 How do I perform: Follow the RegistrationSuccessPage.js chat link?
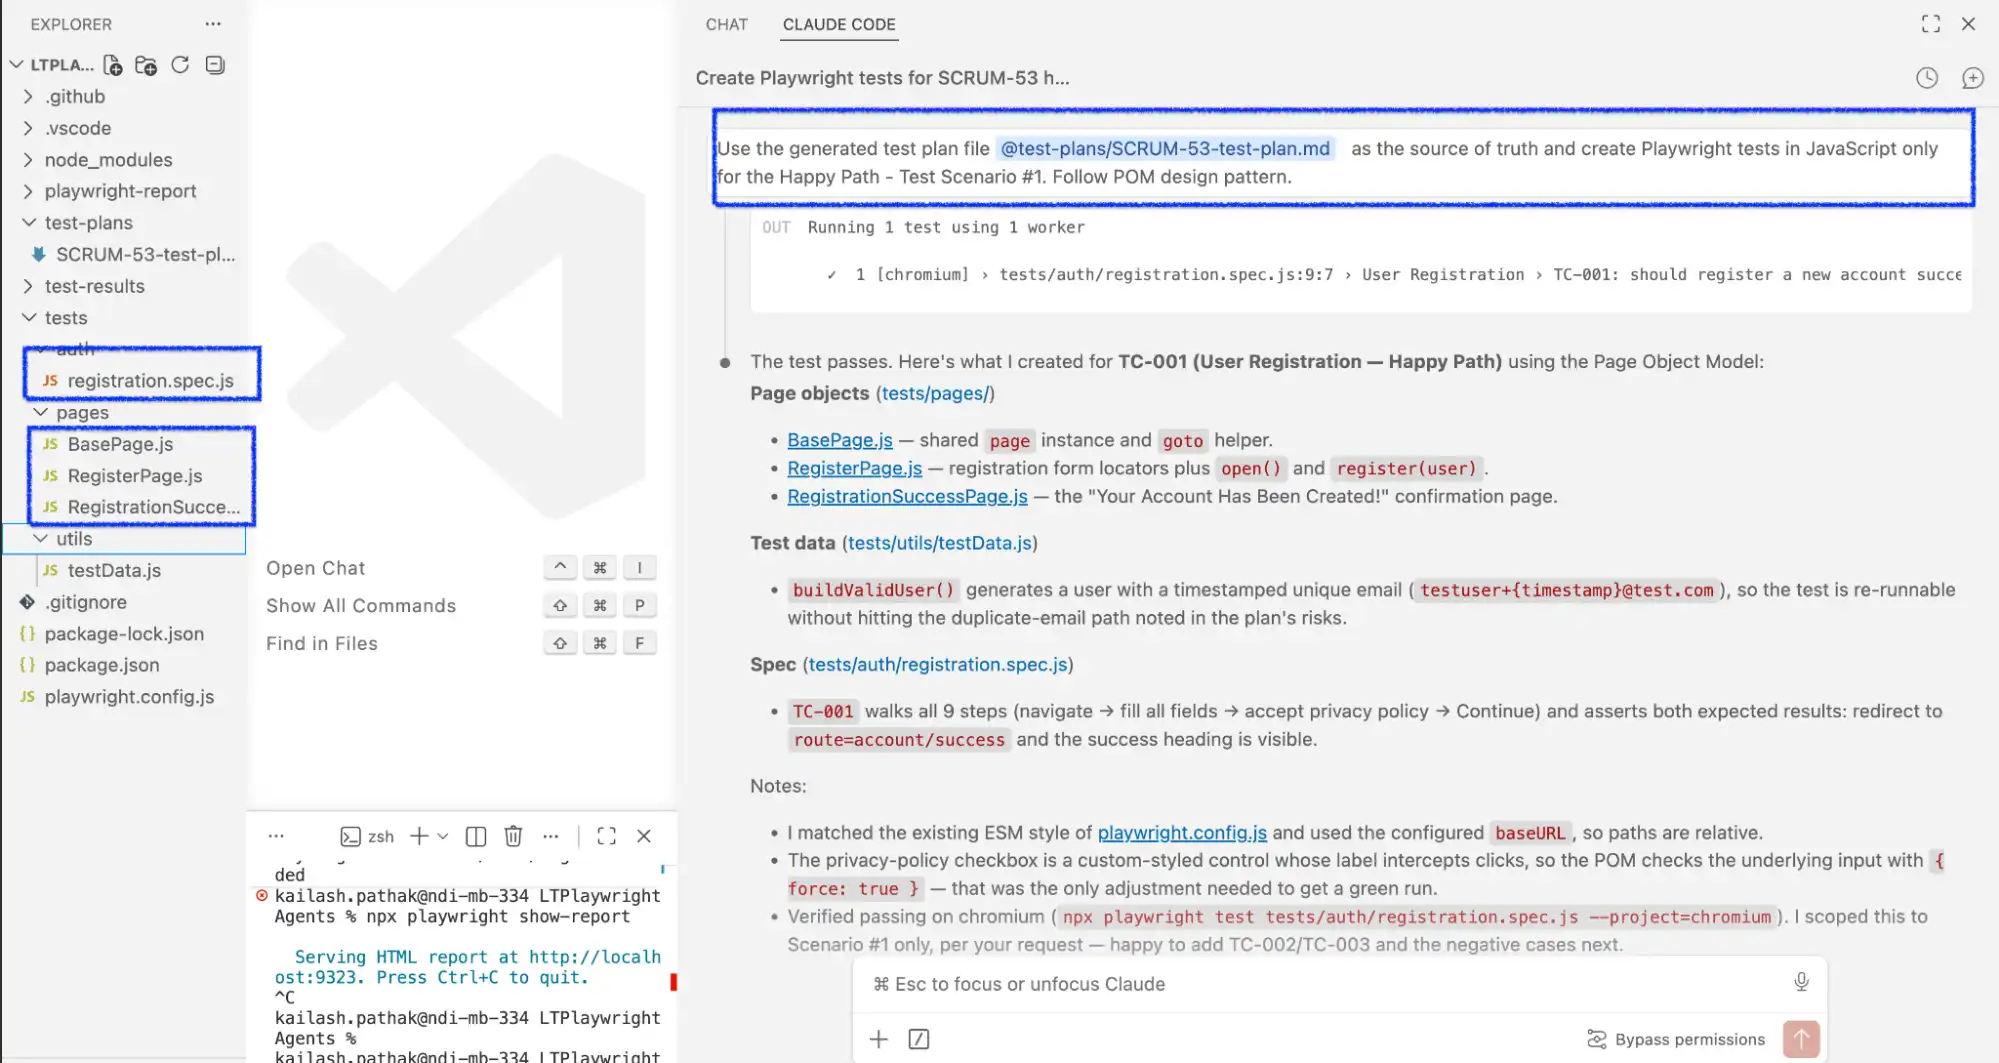(907, 496)
